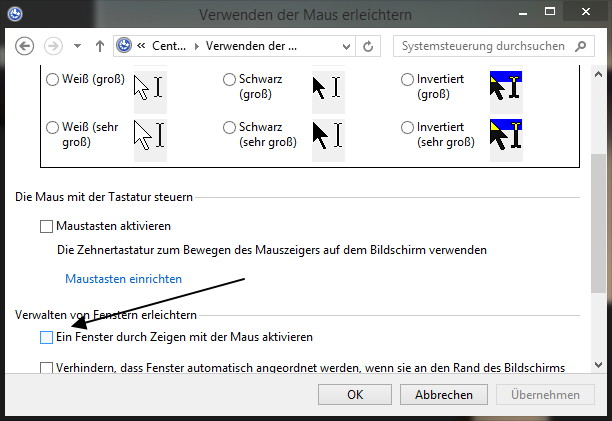
Task: Maximize the window
Action: 550,12
